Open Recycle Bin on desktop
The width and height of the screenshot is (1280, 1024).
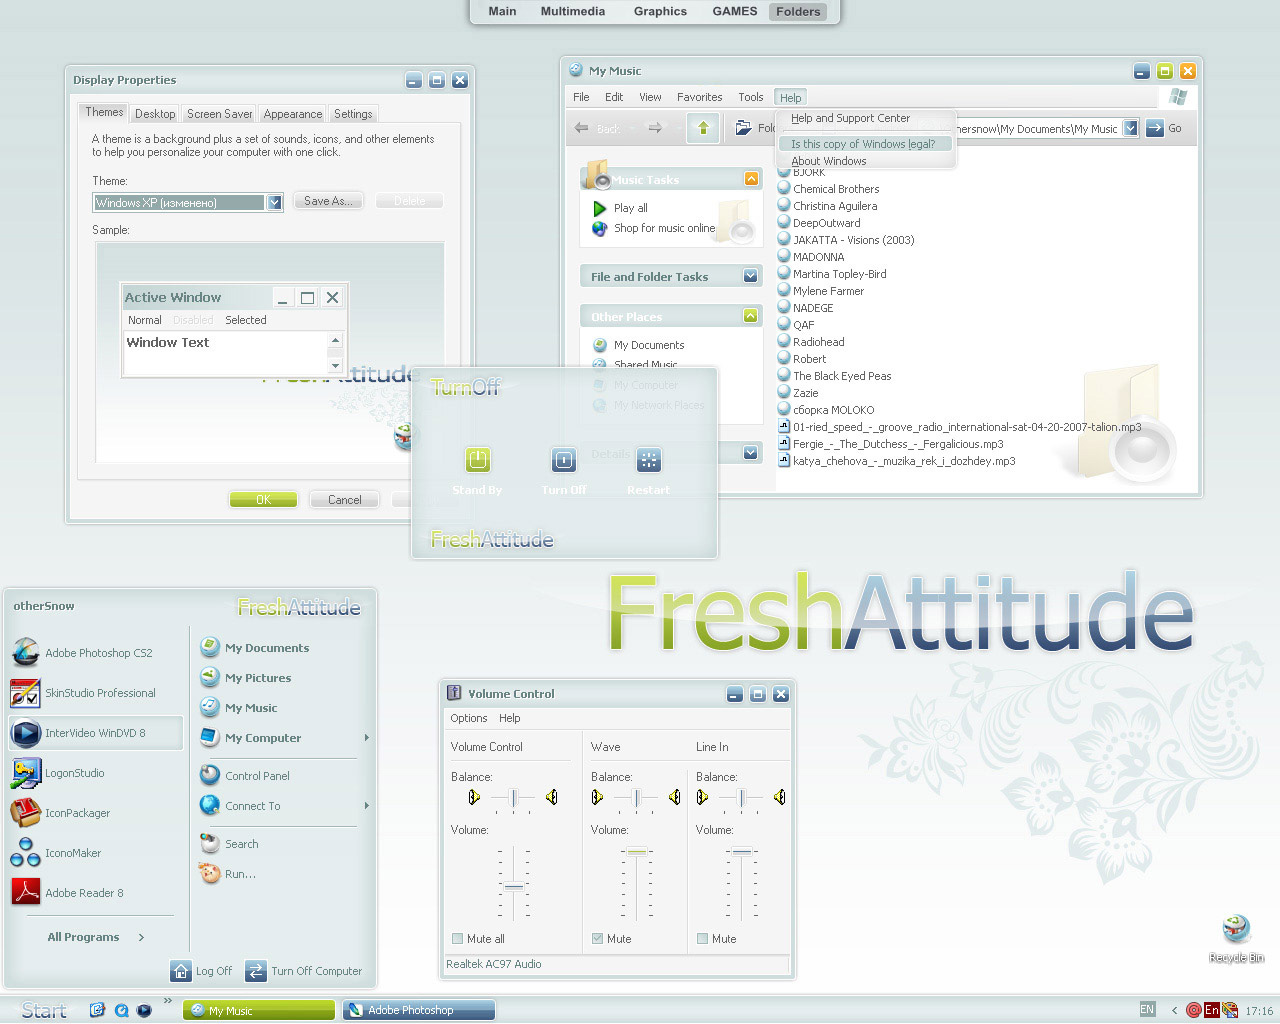point(1237,937)
